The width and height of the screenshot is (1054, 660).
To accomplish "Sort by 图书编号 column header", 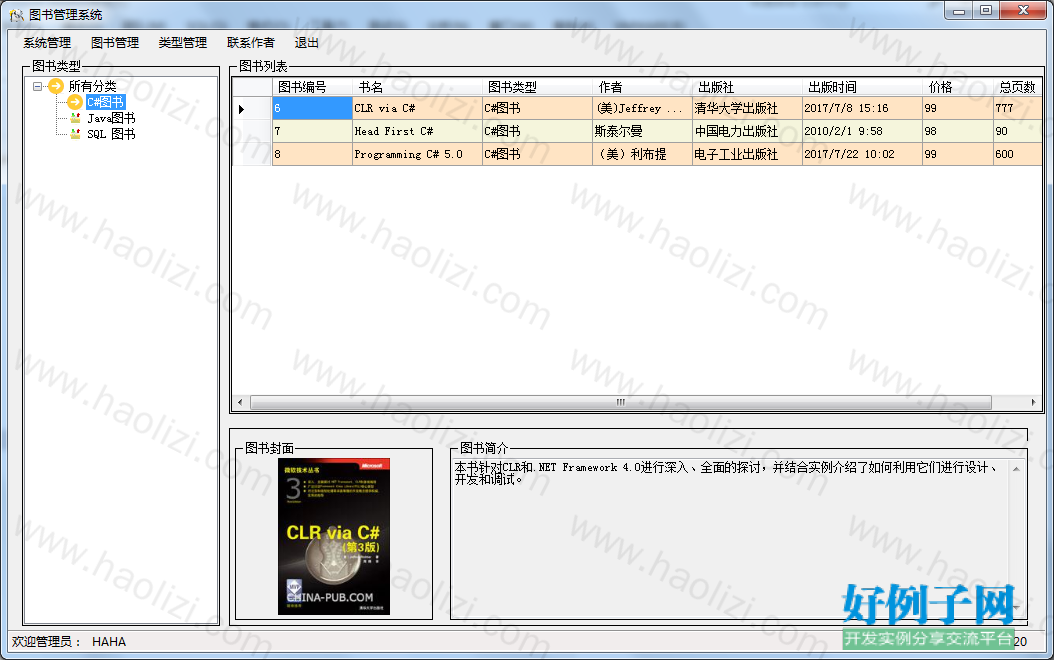I will pyautogui.click(x=313, y=87).
